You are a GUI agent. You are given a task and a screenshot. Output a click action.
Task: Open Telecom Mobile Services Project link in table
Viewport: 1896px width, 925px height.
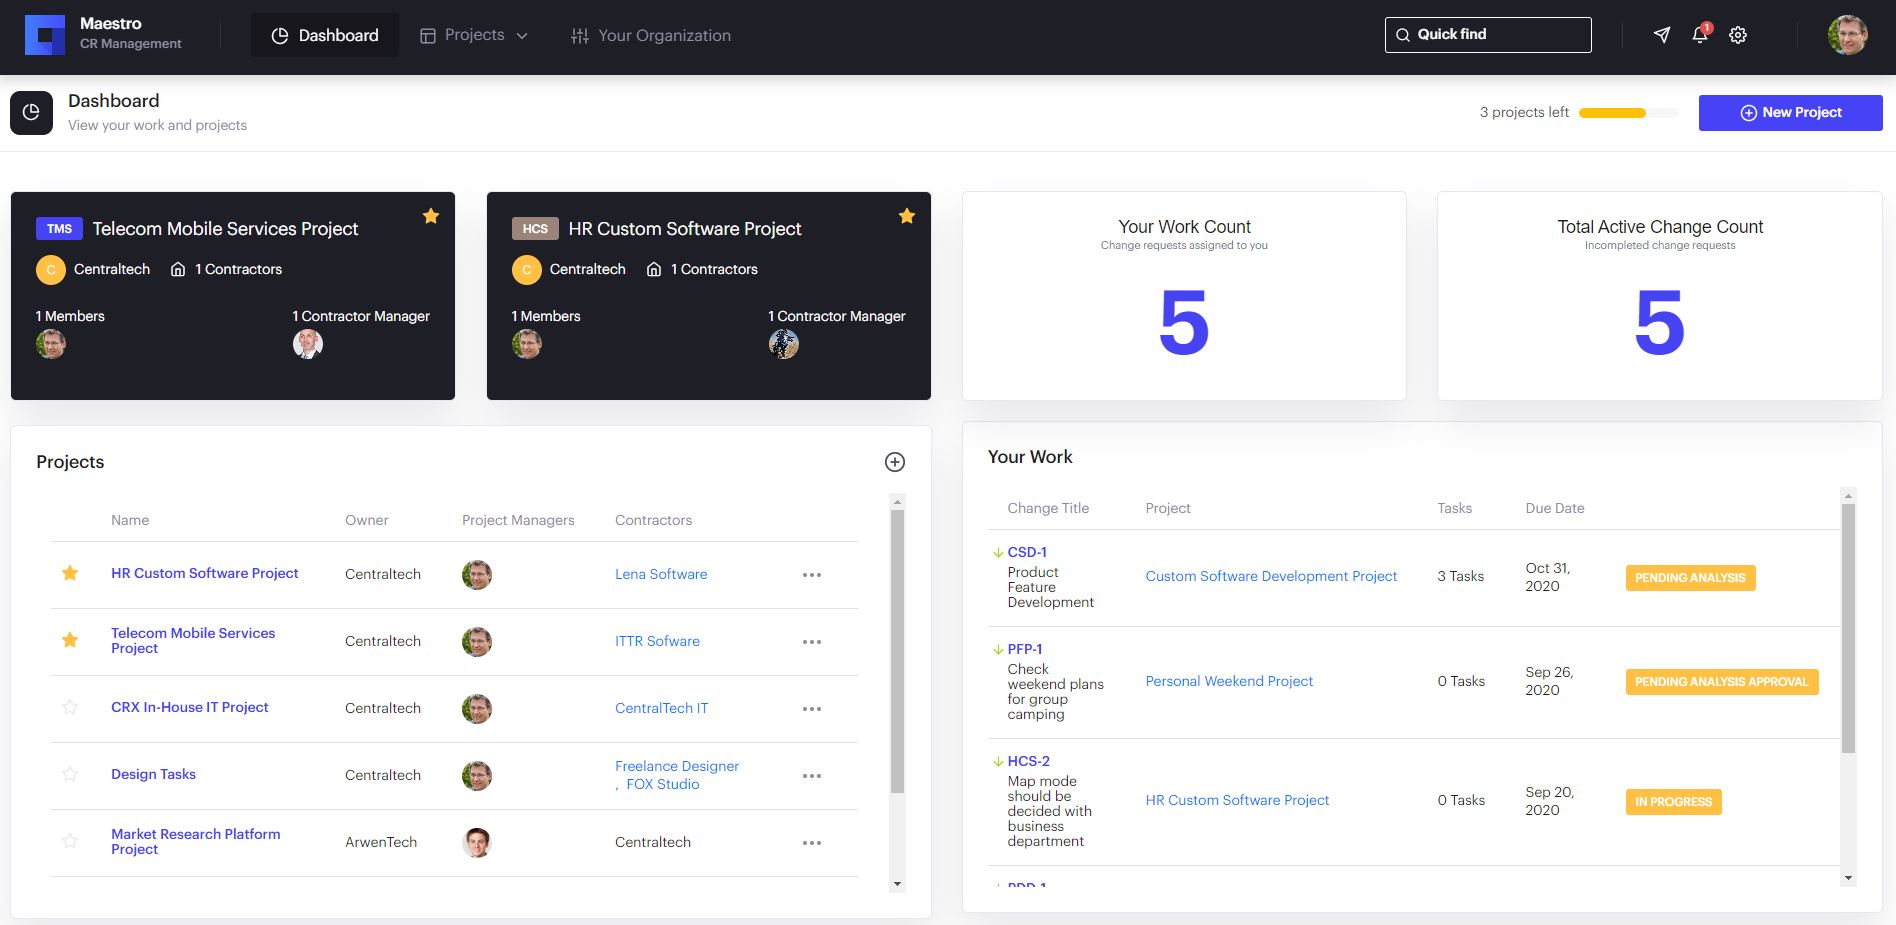(x=193, y=640)
